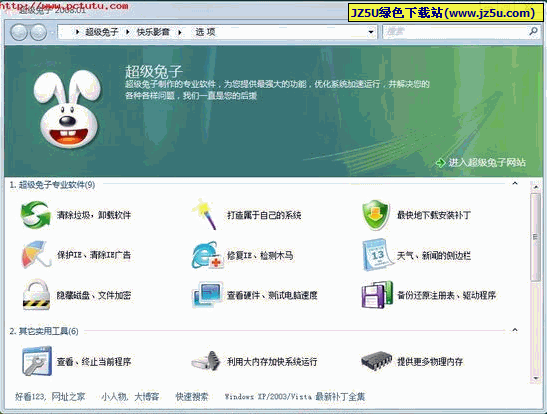The image size is (547, 414).
Task: Select the 快乐影音 breadcrumb item
Action: pos(153,32)
